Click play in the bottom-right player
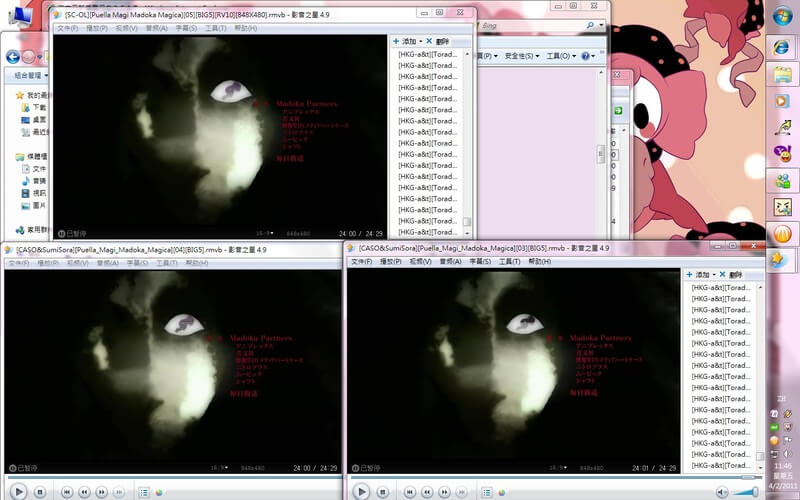This screenshot has height=500, width=800. click(361, 491)
